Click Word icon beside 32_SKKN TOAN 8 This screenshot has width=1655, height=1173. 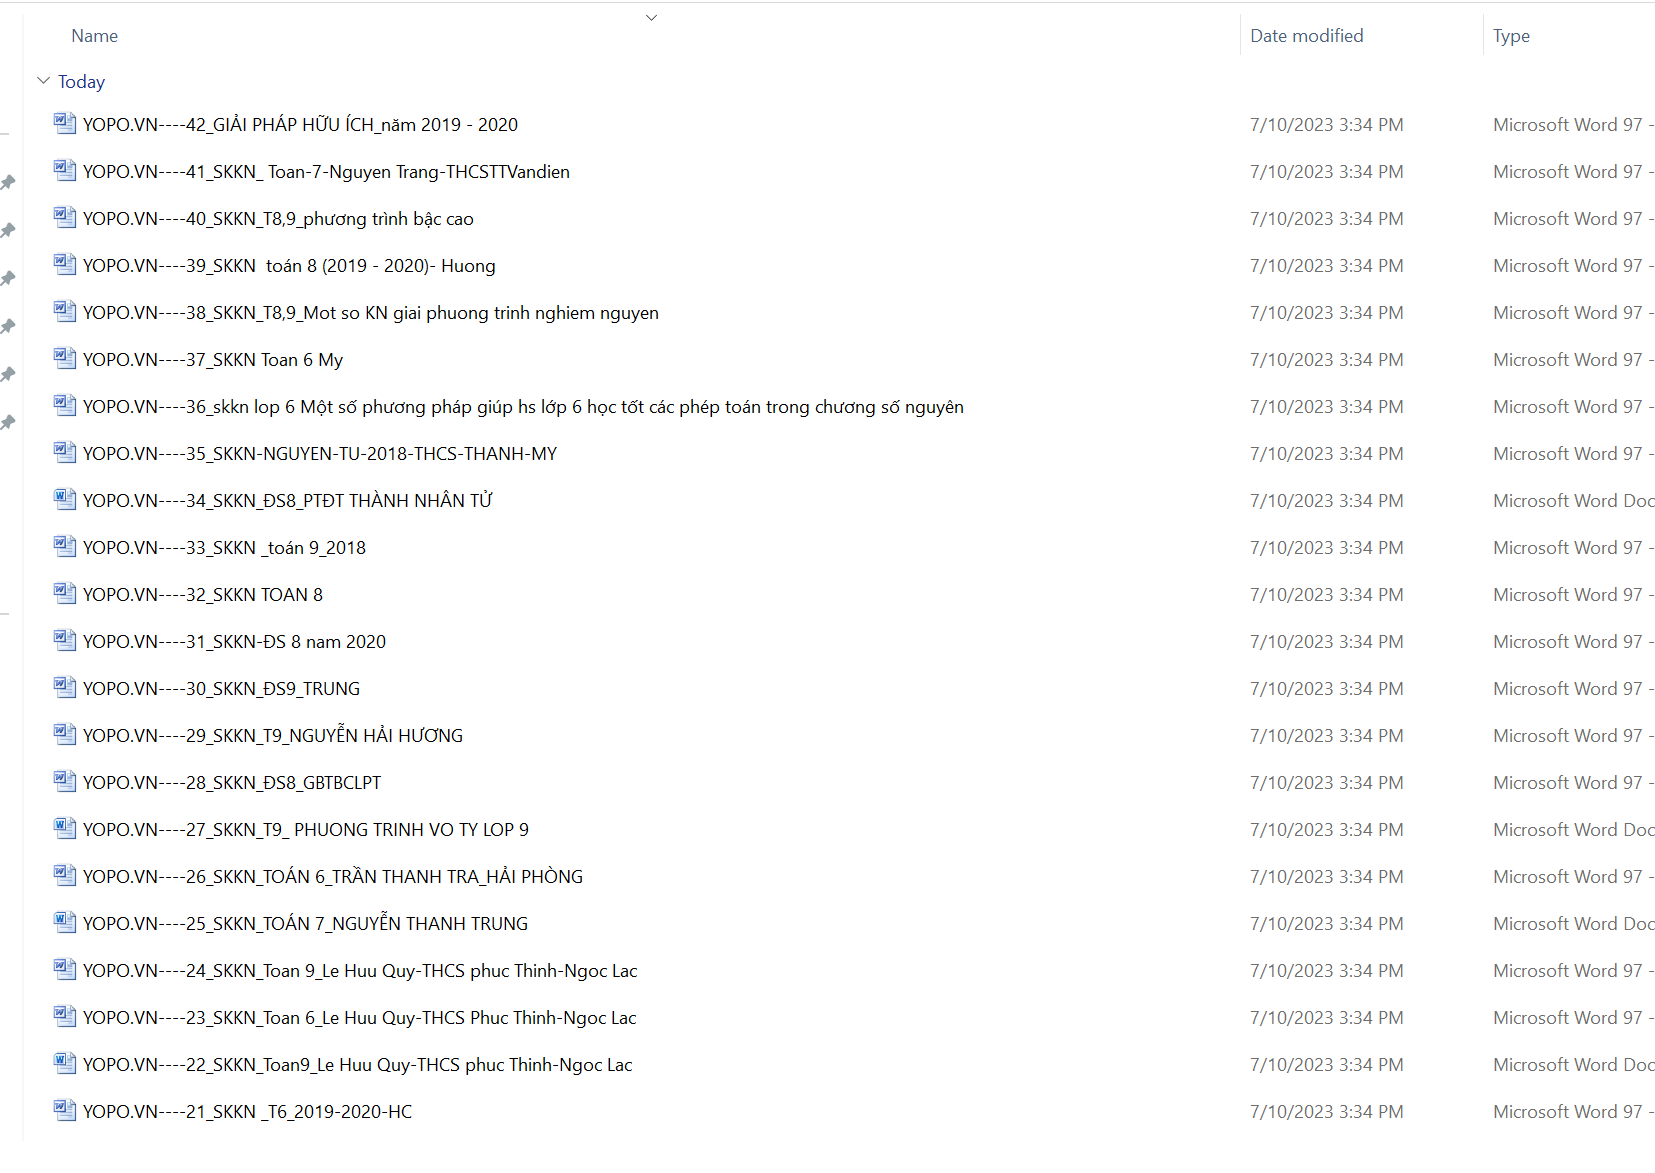click(x=65, y=594)
